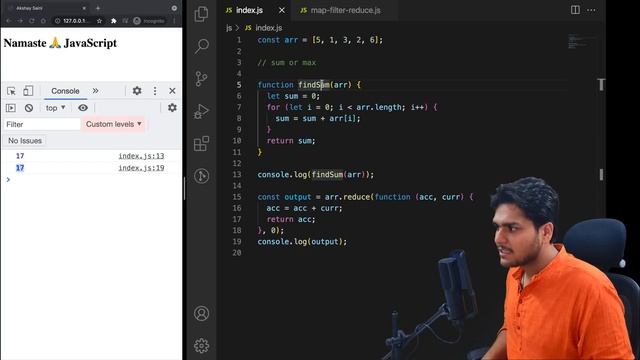This screenshot has width=640, height=360.
Task: Bookmark the page with the star icon
Action: [99, 20]
